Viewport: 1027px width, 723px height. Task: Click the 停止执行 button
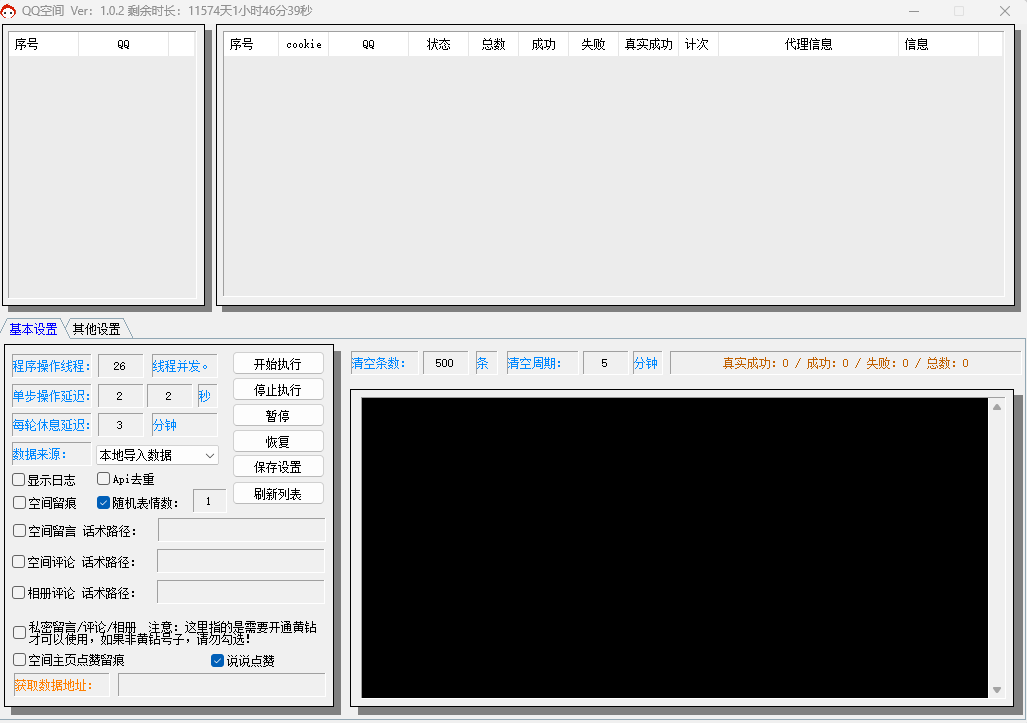click(x=278, y=390)
